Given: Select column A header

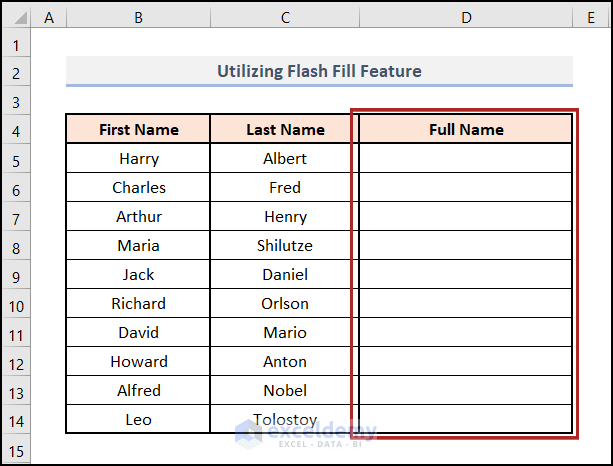Looking at the screenshot, I should tap(49, 17).
